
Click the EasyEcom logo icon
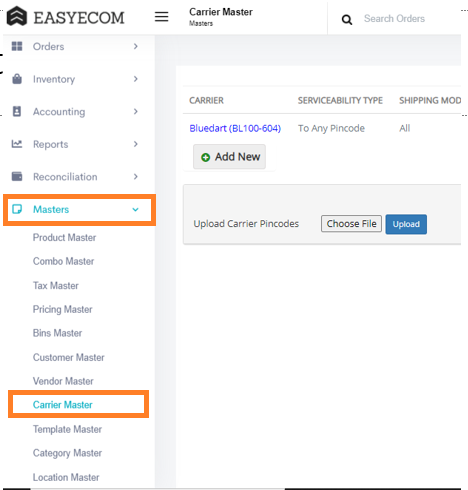pos(17,16)
